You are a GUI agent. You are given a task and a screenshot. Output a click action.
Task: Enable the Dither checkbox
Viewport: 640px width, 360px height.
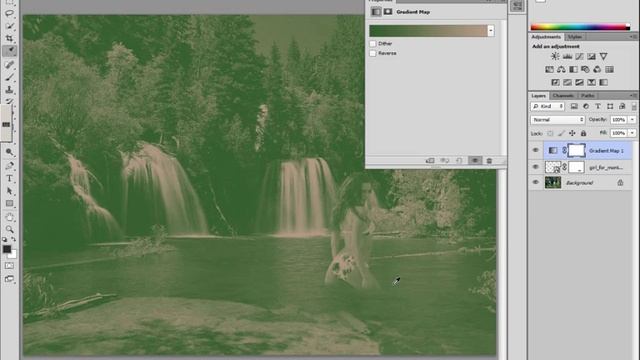tap(373, 43)
